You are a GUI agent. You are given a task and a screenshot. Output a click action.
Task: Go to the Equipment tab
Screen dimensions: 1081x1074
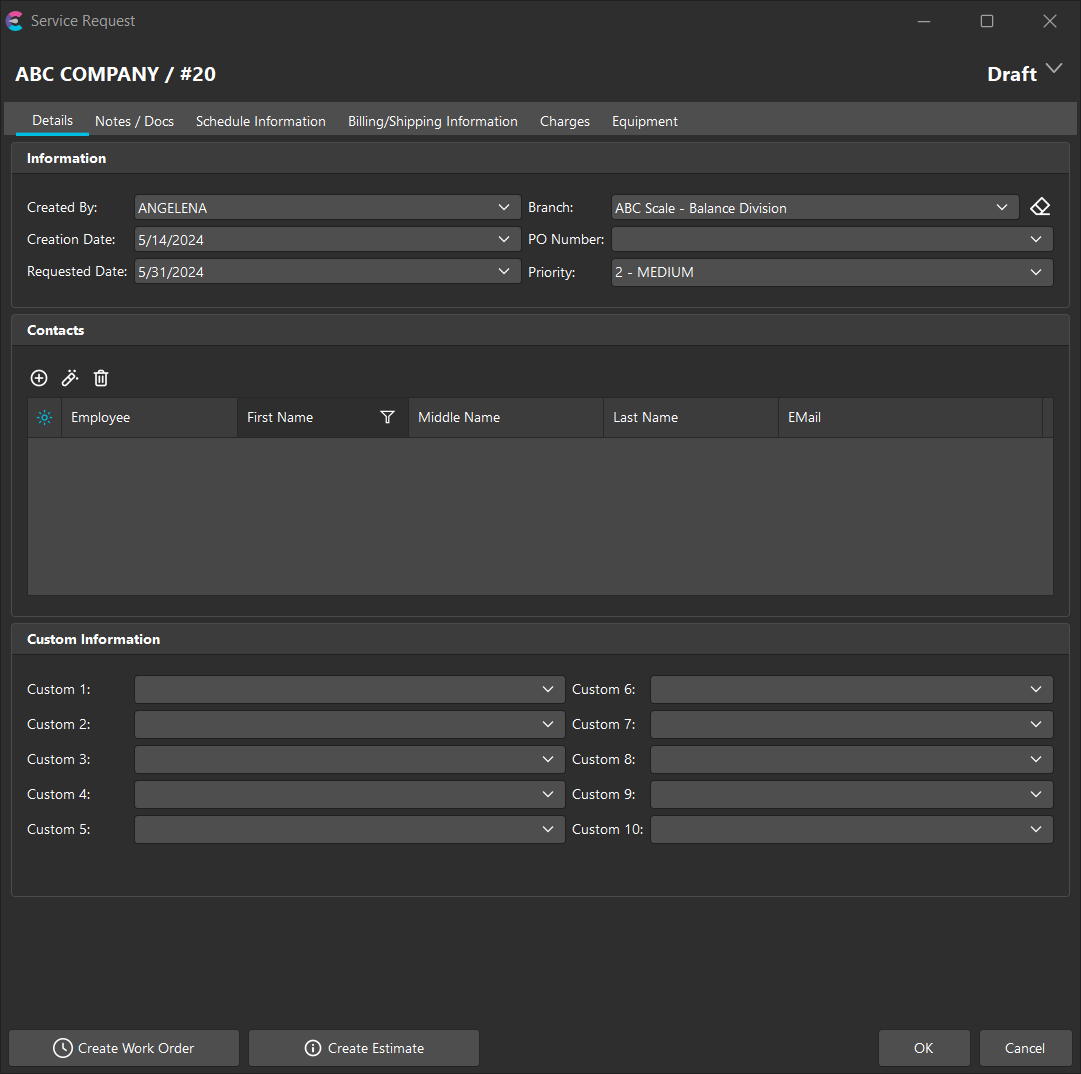pos(644,121)
